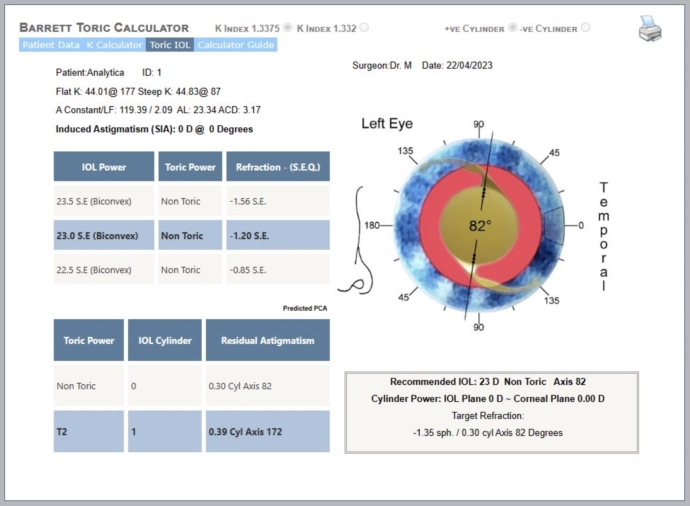Select the Toric IOL tab

coord(170,45)
